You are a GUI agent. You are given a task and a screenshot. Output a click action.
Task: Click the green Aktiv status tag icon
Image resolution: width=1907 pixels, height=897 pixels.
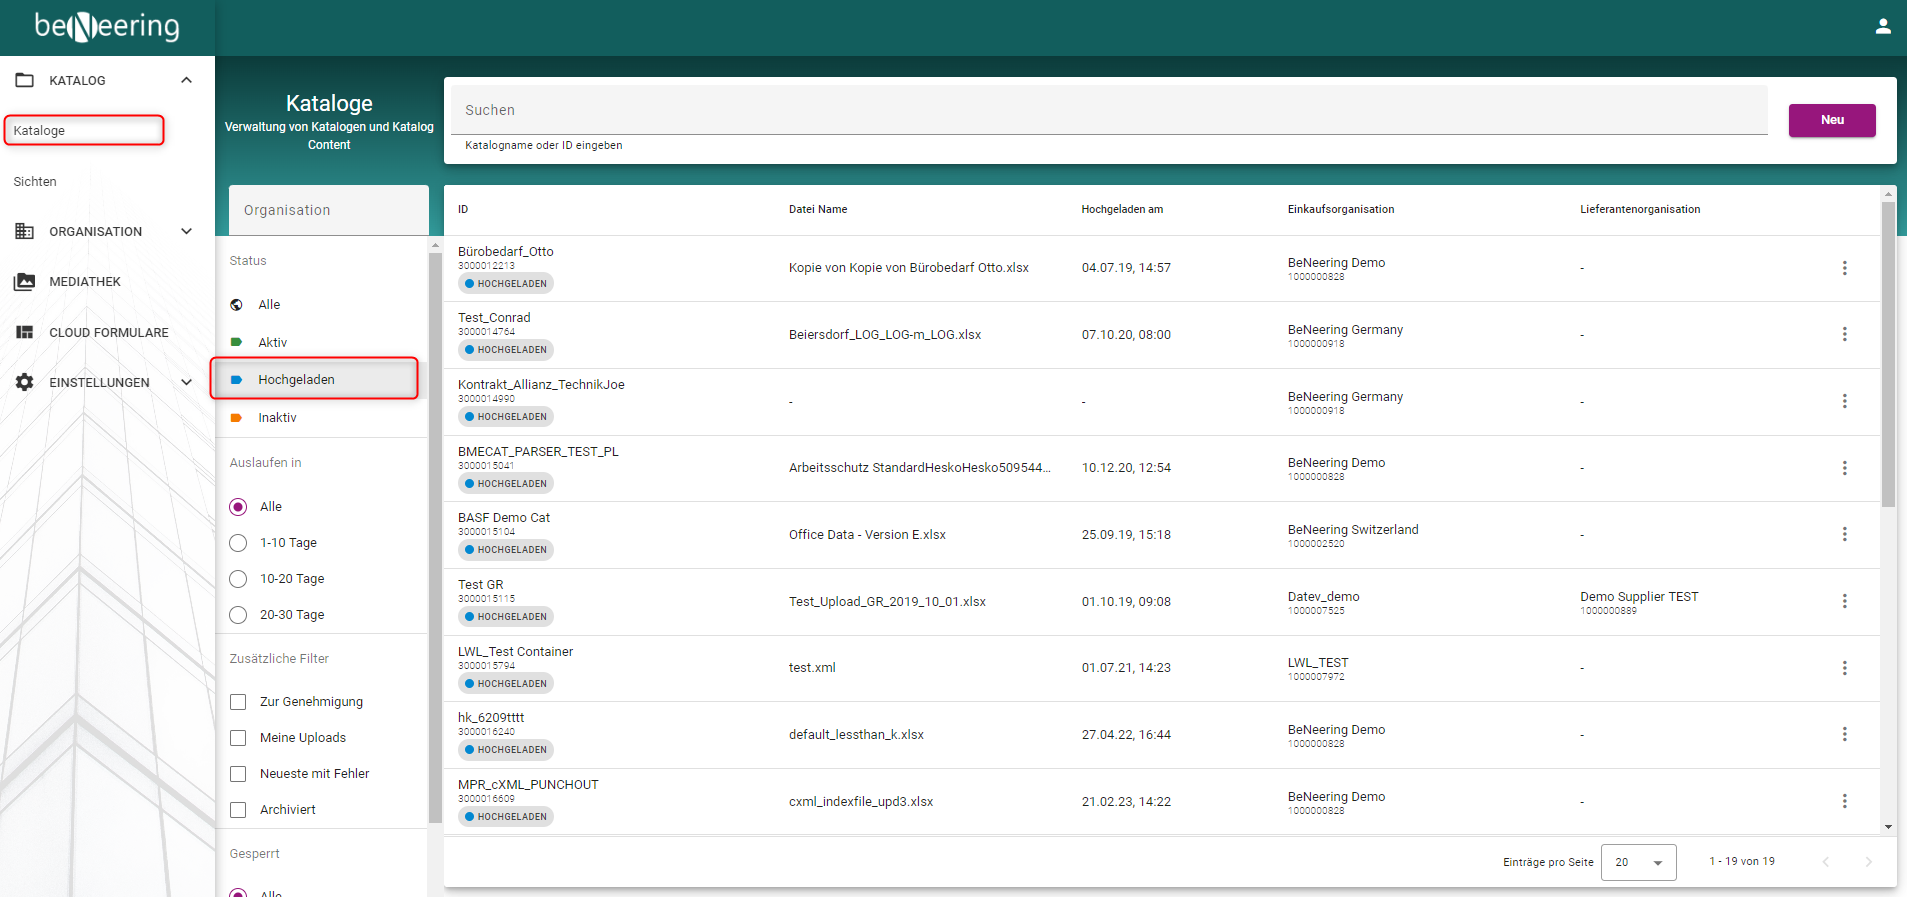[x=237, y=342]
